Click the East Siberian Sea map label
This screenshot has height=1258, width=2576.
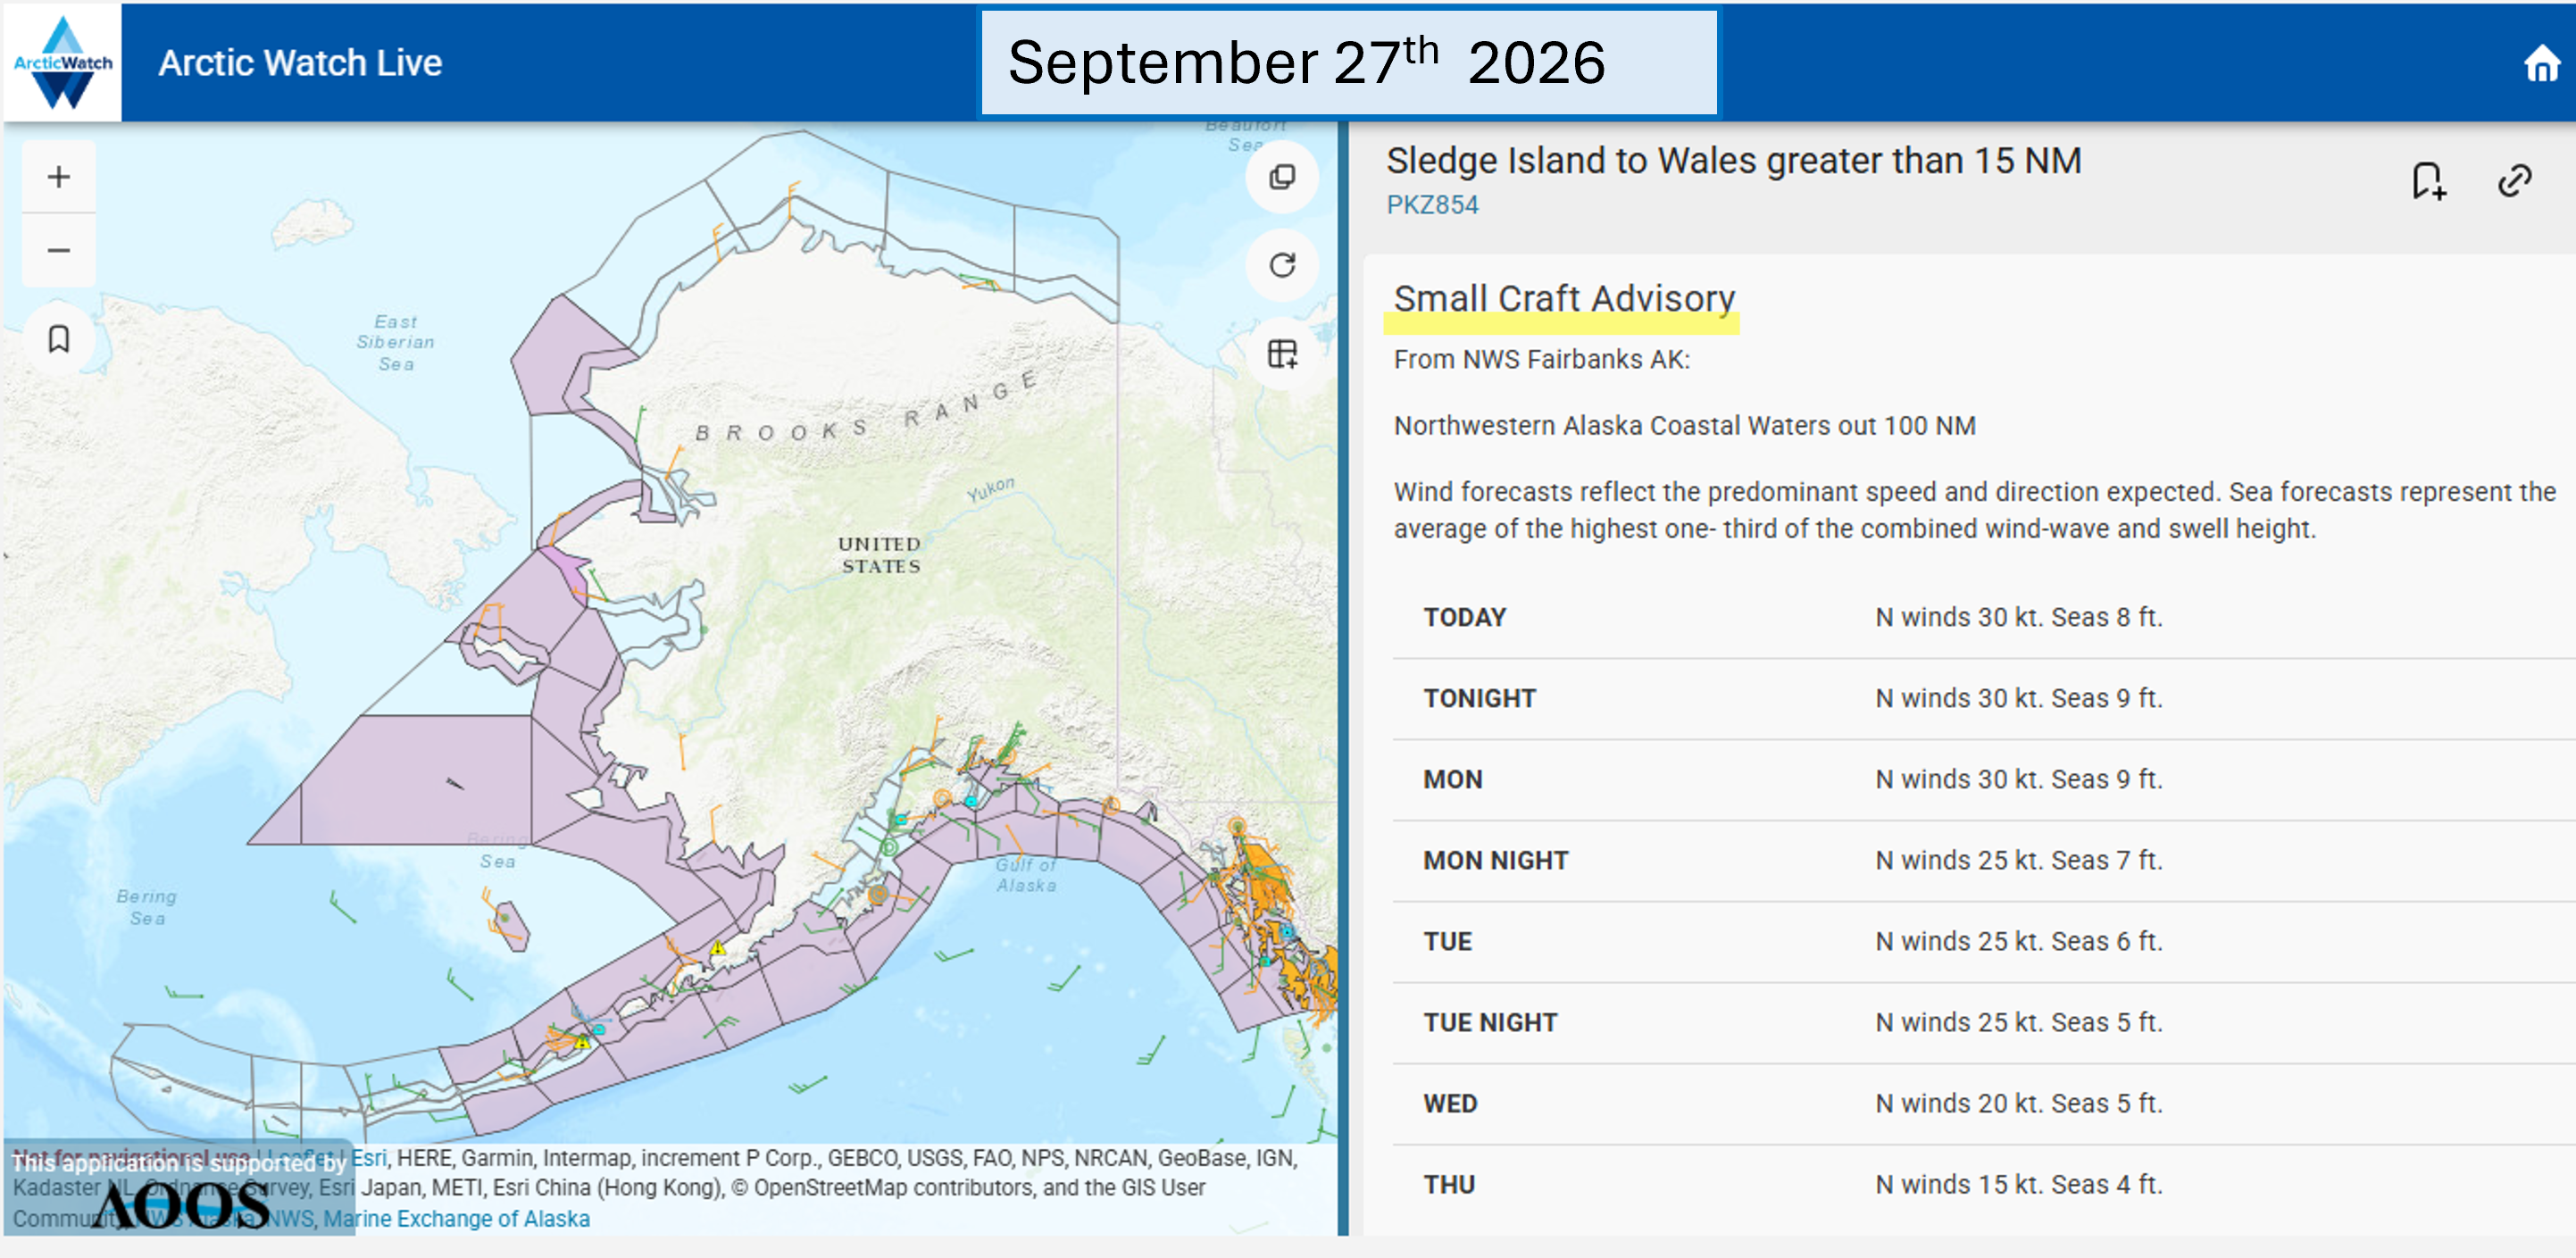tap(395, 343)
